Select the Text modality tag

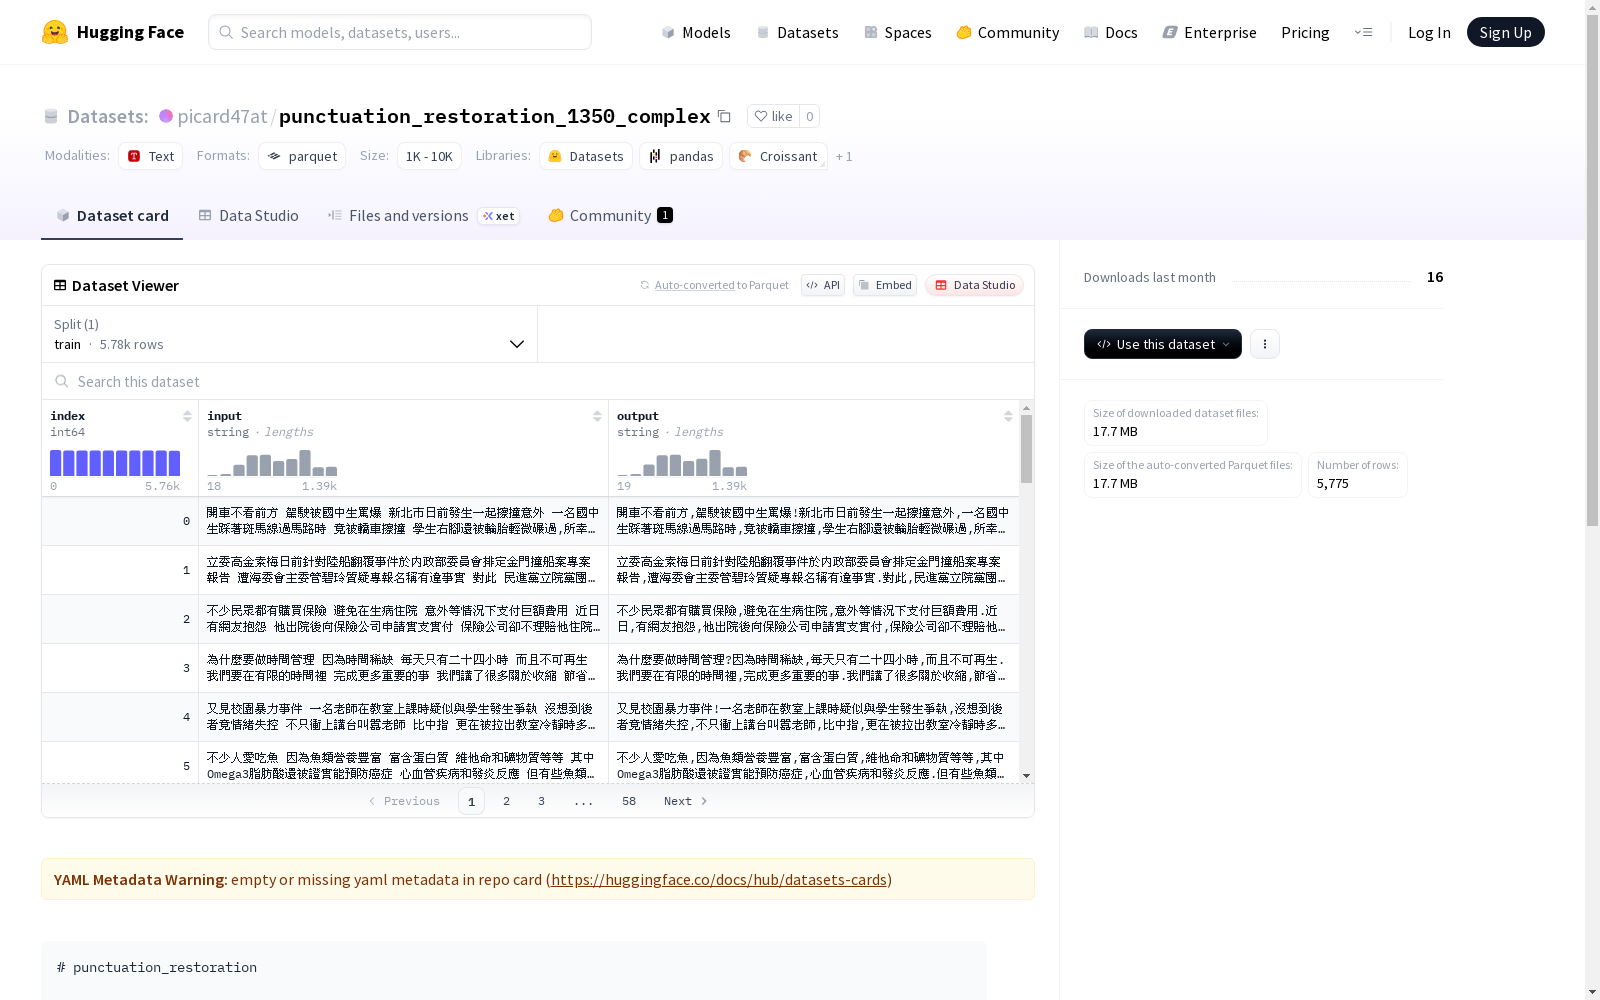click(x=151, y=156)
